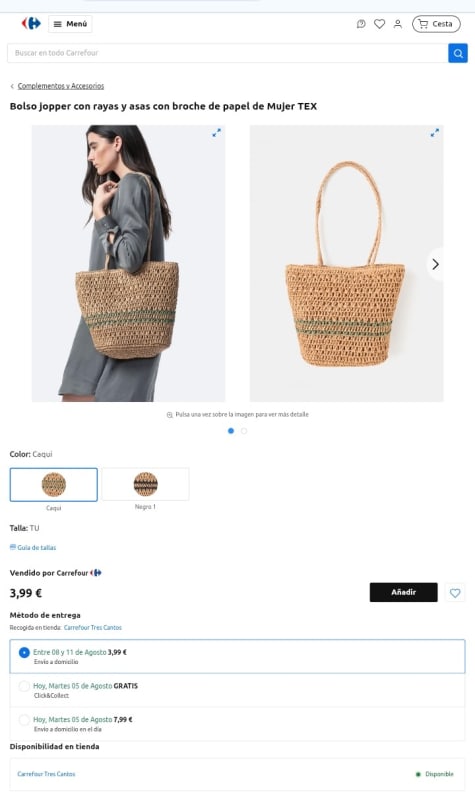475x800 pixels.
Task: Click the blue search magnifier button
Action: (458, 53)
